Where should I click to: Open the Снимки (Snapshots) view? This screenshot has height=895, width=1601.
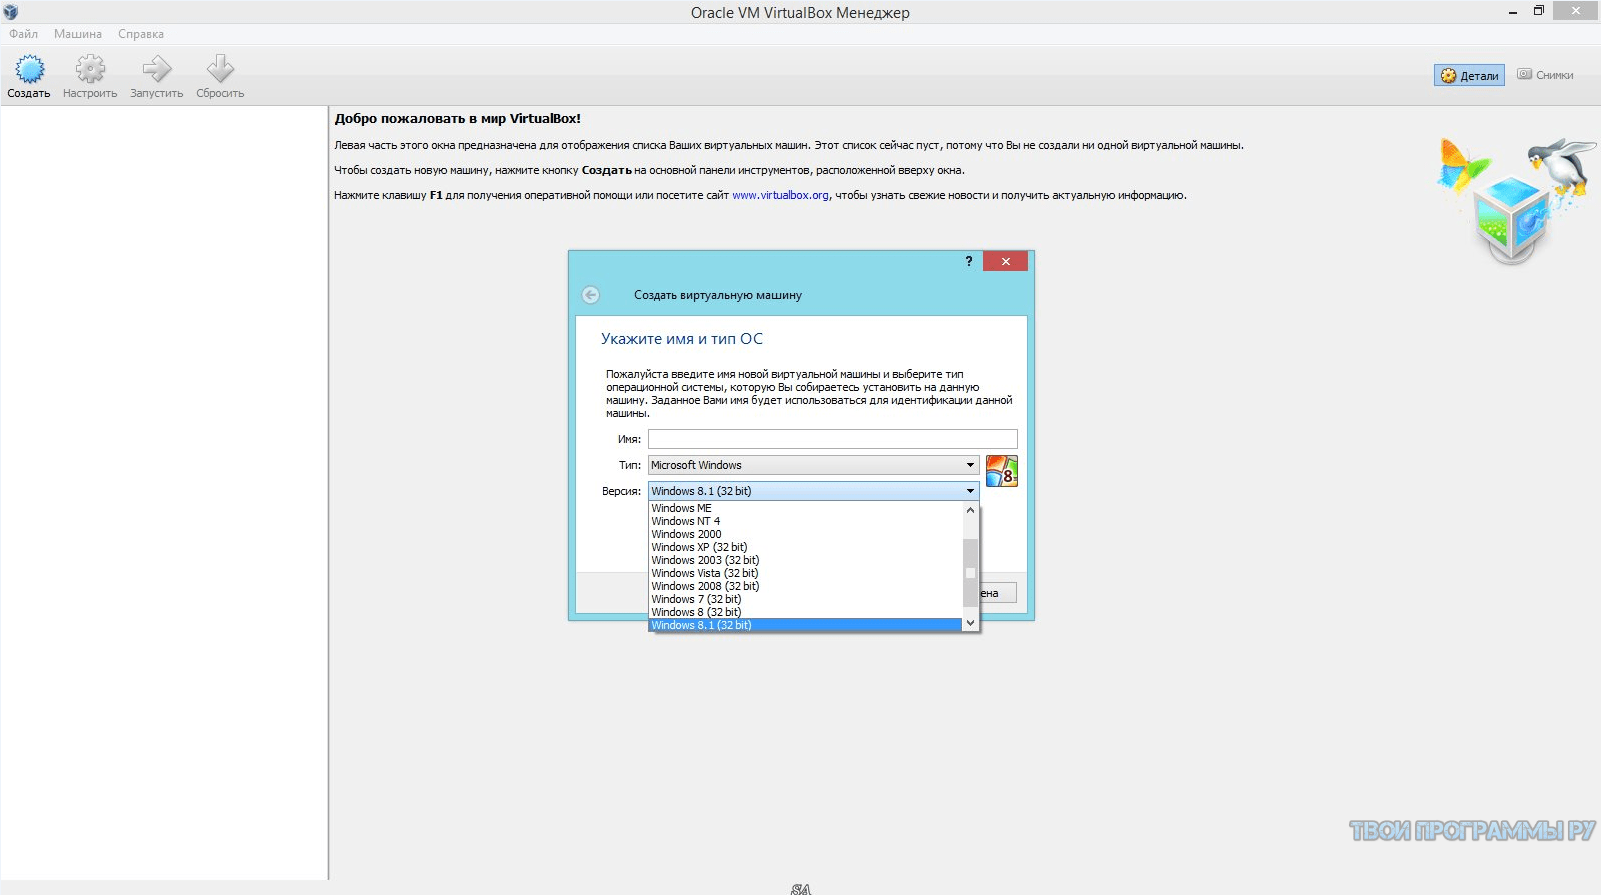1545,75
